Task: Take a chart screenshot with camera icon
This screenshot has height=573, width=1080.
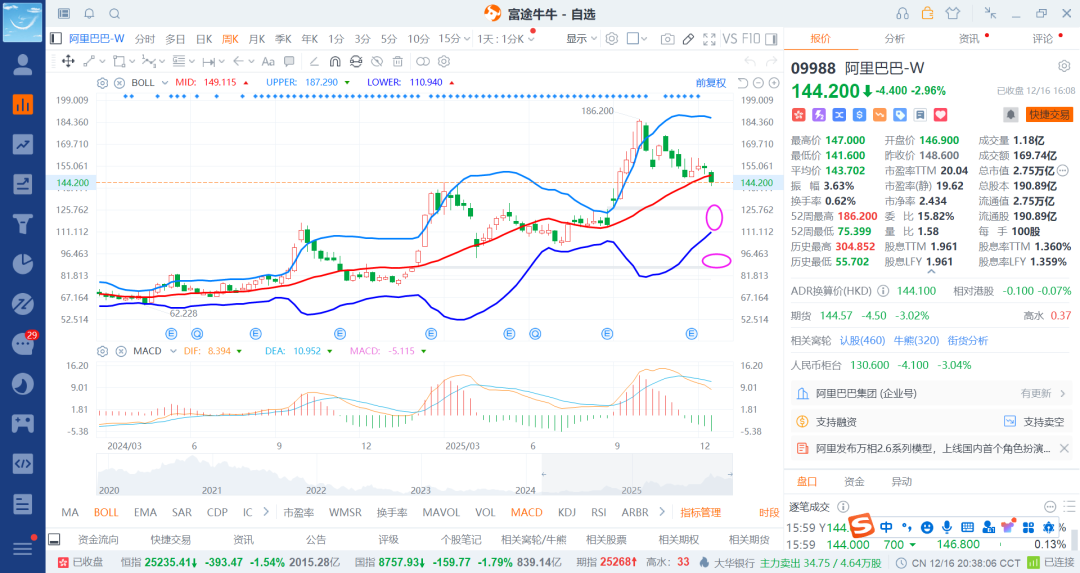Action: (667, 39)
